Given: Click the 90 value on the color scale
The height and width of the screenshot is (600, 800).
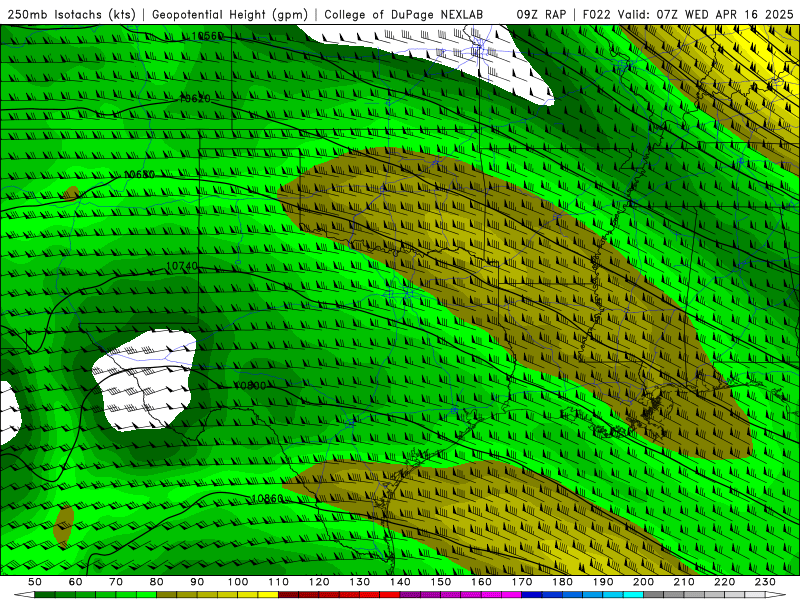Looking at the screenshot, I should click(197, 582).
